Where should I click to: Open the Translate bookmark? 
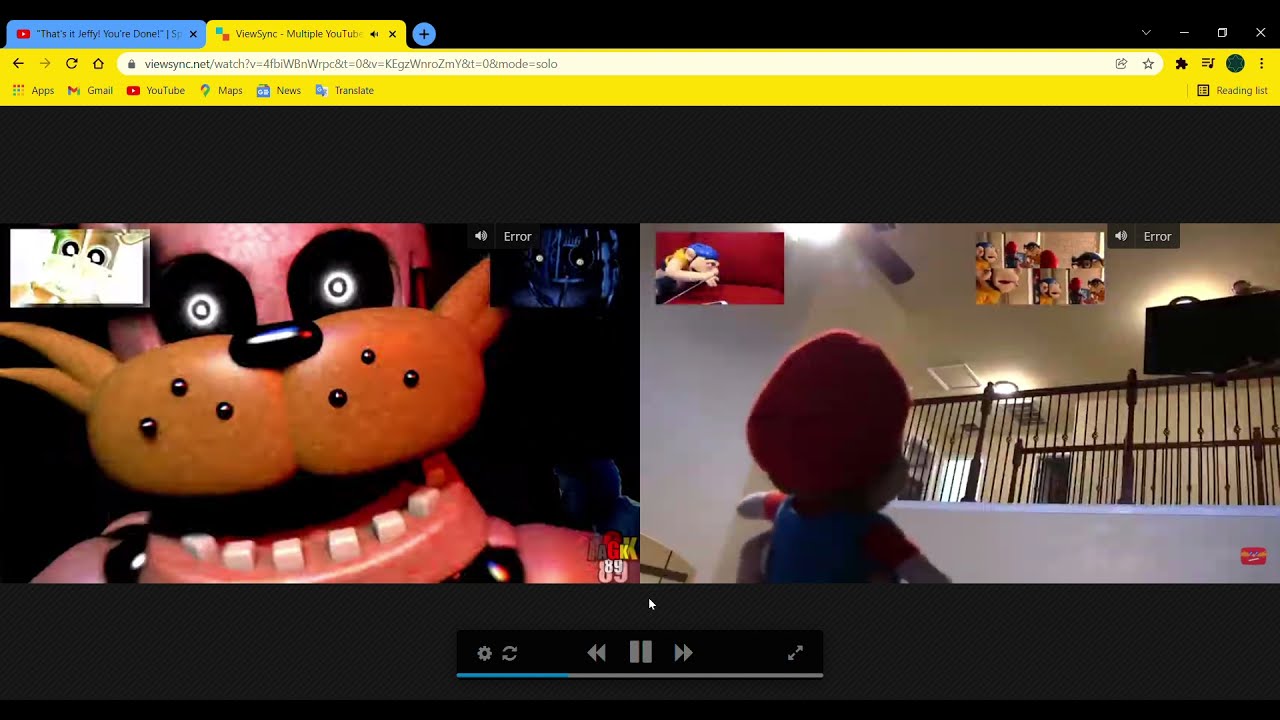[x=345, y=91]
